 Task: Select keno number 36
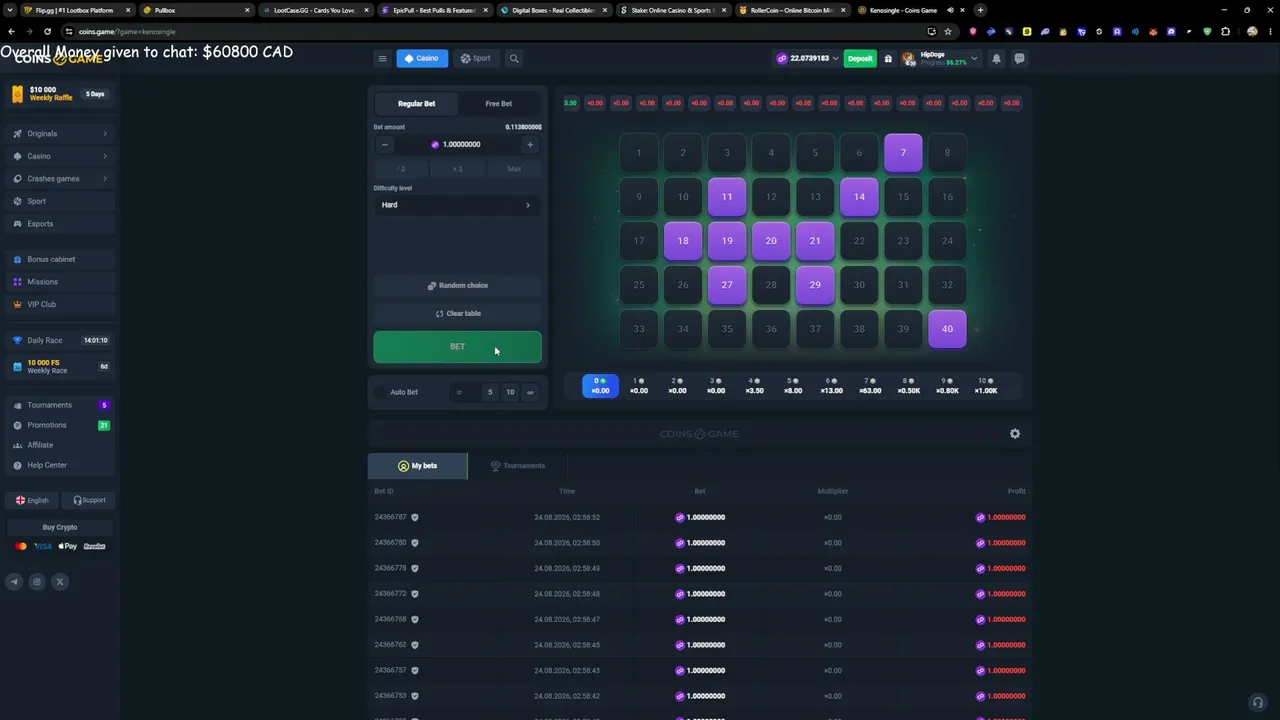pos(771,329)
